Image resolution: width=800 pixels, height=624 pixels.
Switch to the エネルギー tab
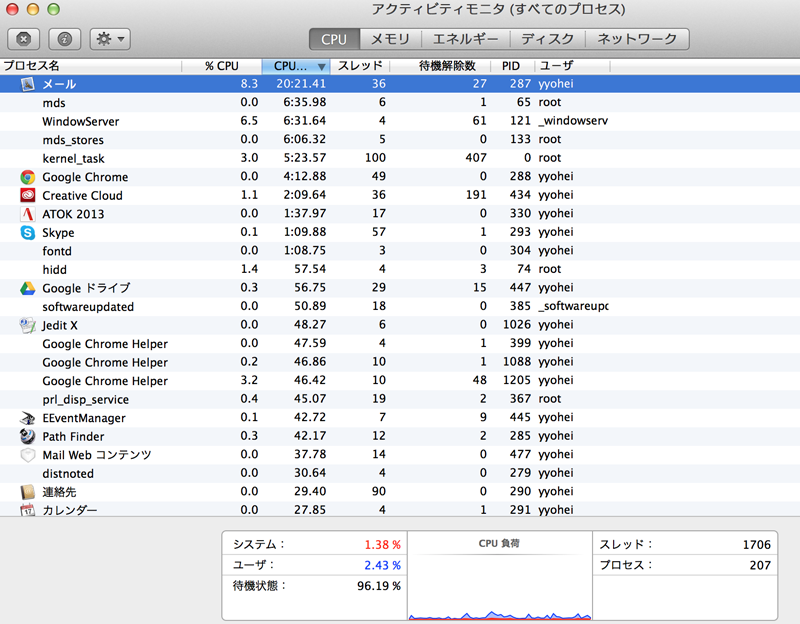[x=465, y=39]
